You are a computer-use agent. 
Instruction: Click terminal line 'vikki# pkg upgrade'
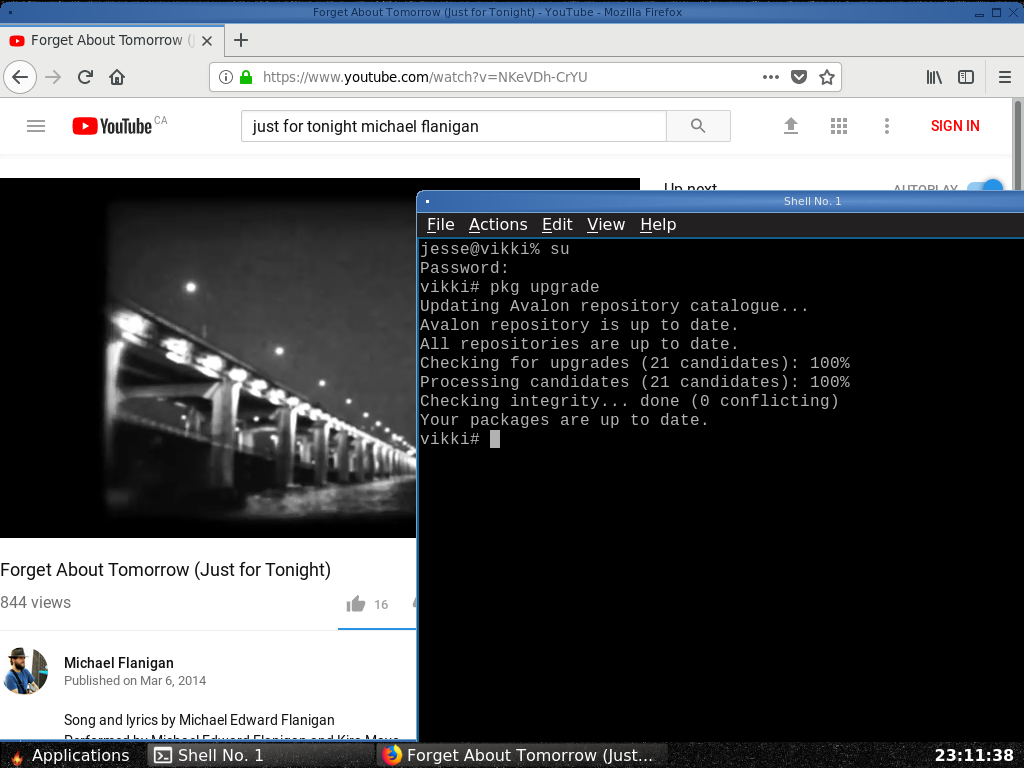[x=509, y=287]
